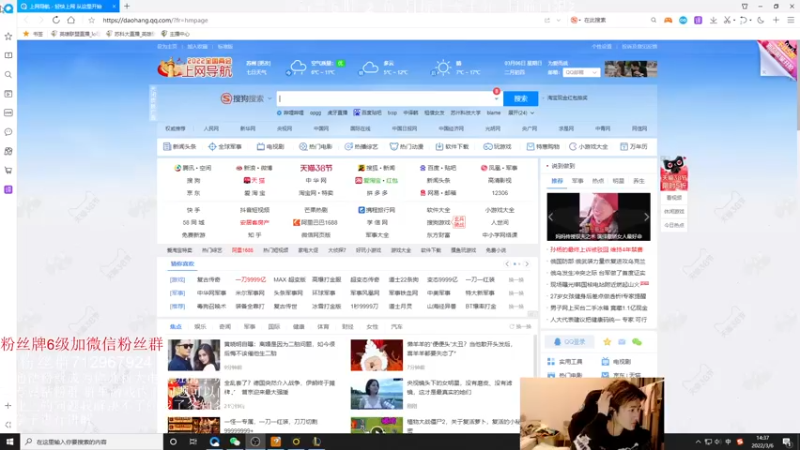Open the 阿里巴巴1688 link
Image resolution: width=800 pixels, height=450 pixels.
pyautogui.click(x=315, y=222)
